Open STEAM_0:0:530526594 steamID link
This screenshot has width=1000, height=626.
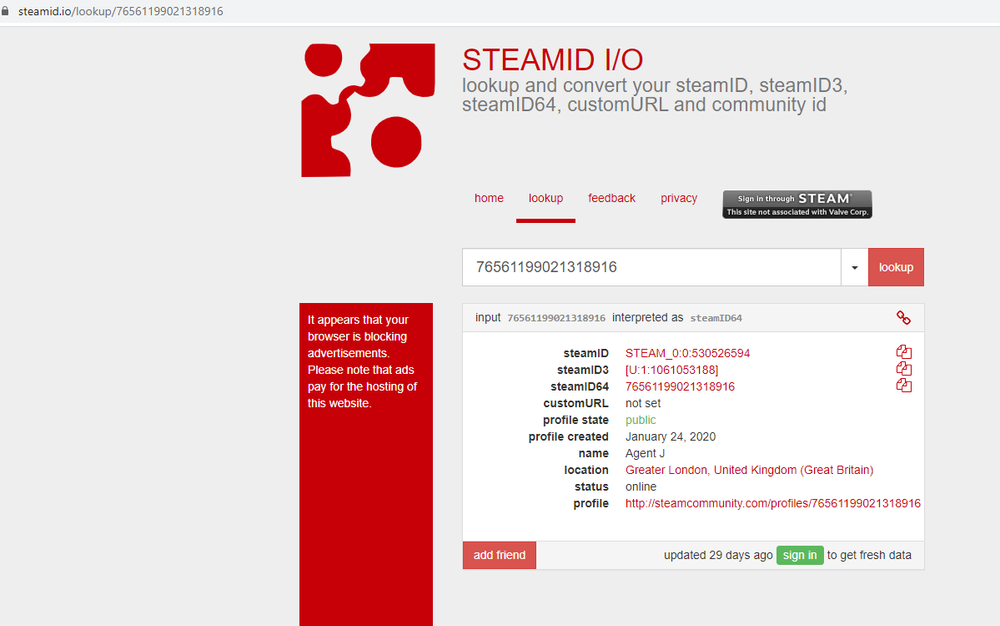688,353
